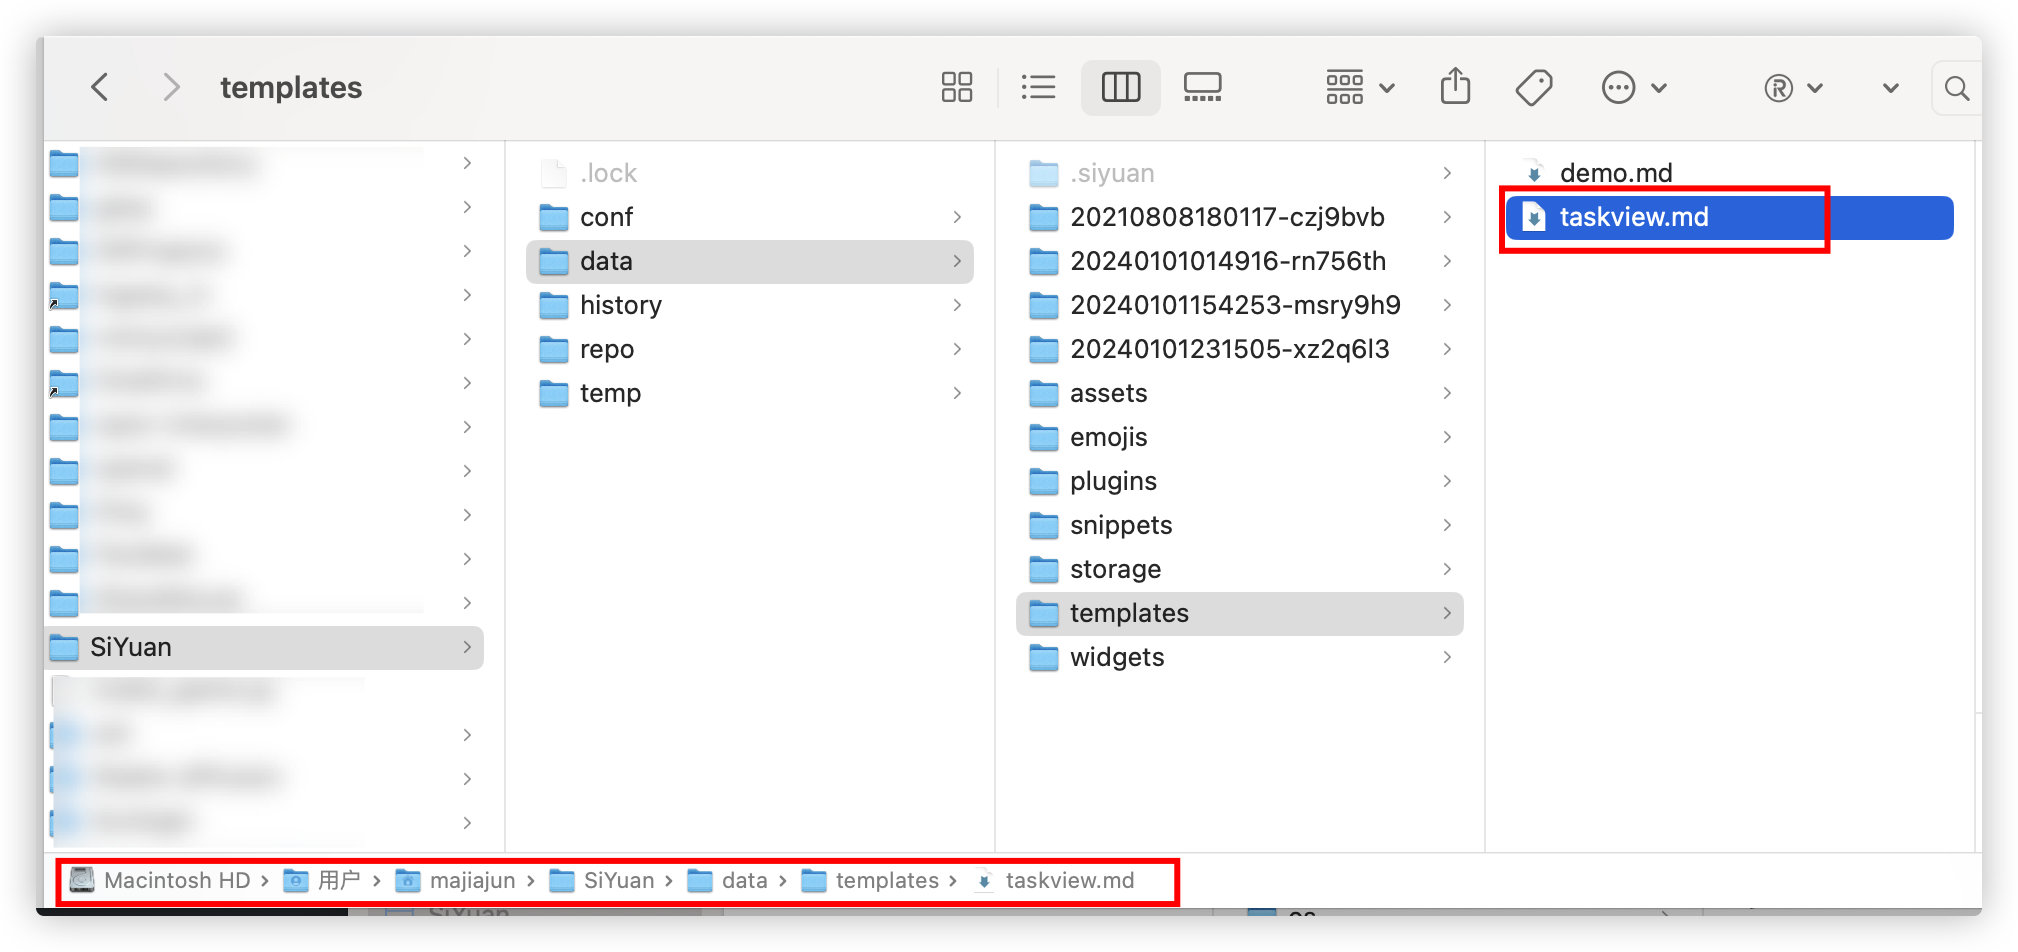Open folder 20240101231505-xz2q6l3
Image resolution: width=2018 pixels, height=952 pixels.
click(x=1240, y=350)
